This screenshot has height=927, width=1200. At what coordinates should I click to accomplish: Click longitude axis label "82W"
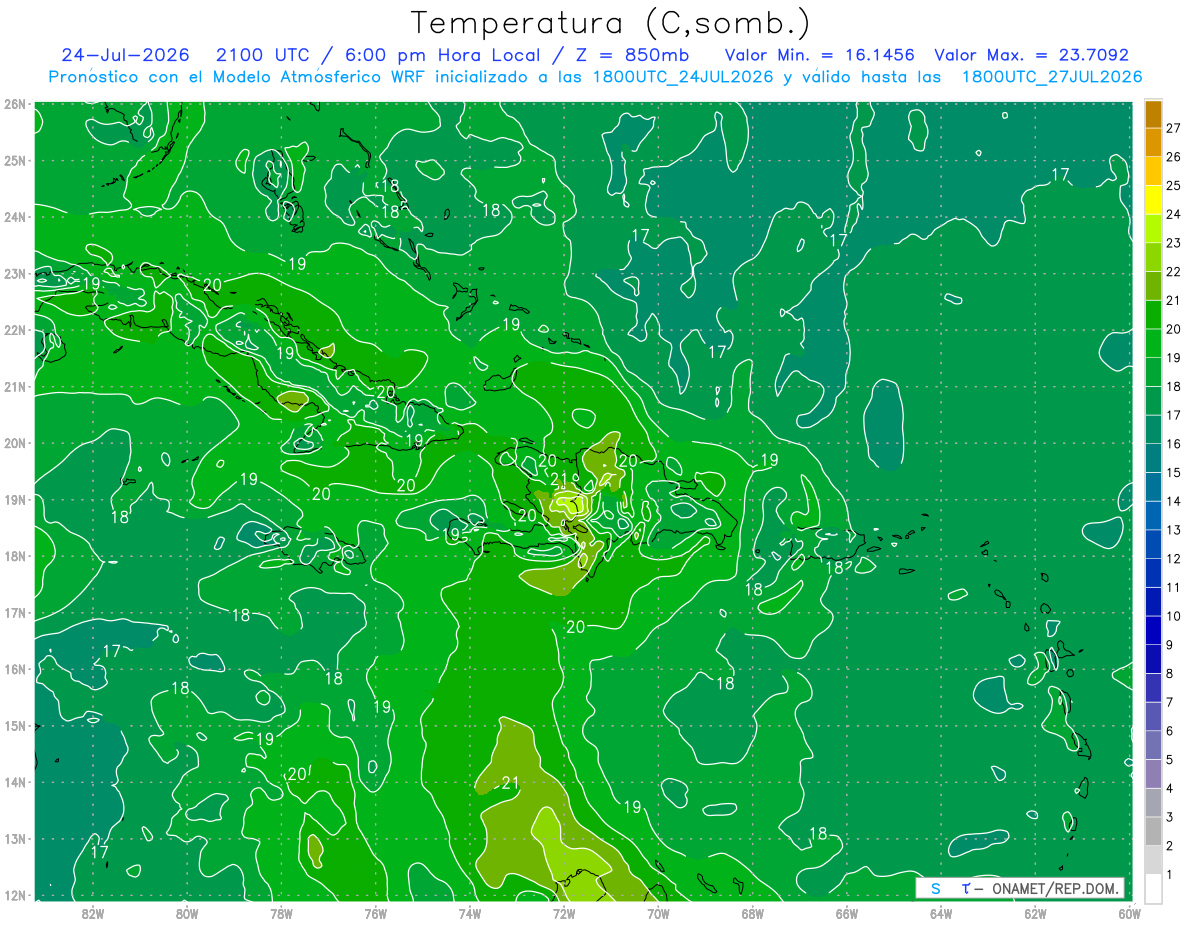coord(92,912)
